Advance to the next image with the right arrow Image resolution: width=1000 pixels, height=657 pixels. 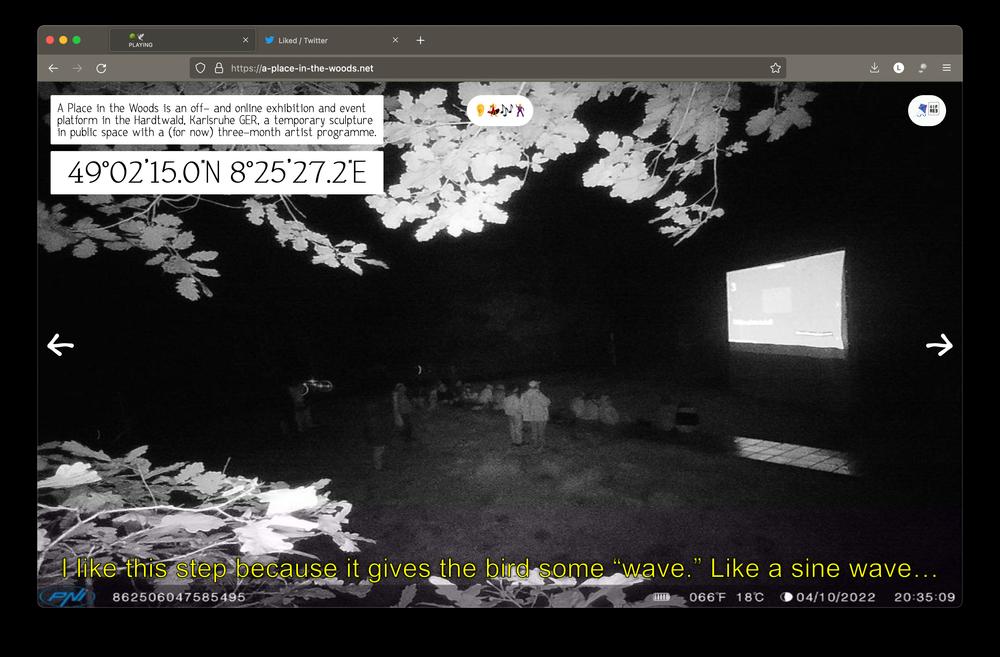[x=939, y=345]
